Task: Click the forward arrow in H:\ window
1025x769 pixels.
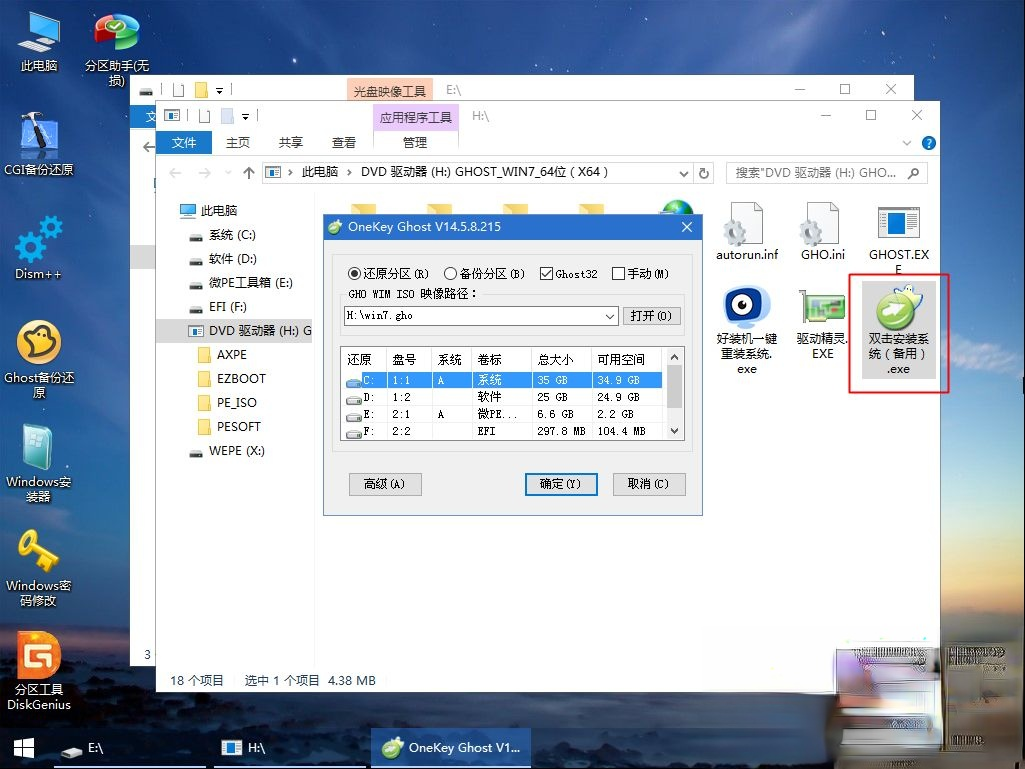Action: (205, 173)
